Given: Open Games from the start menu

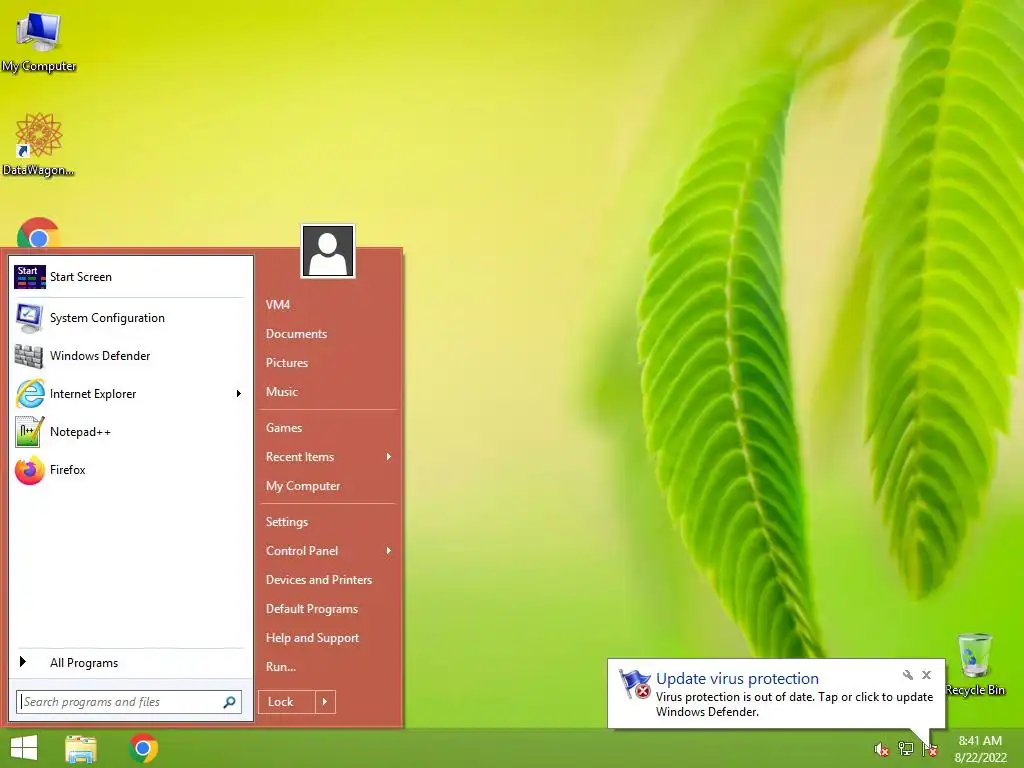Looking at the screenshot, I should pos(284,428).
